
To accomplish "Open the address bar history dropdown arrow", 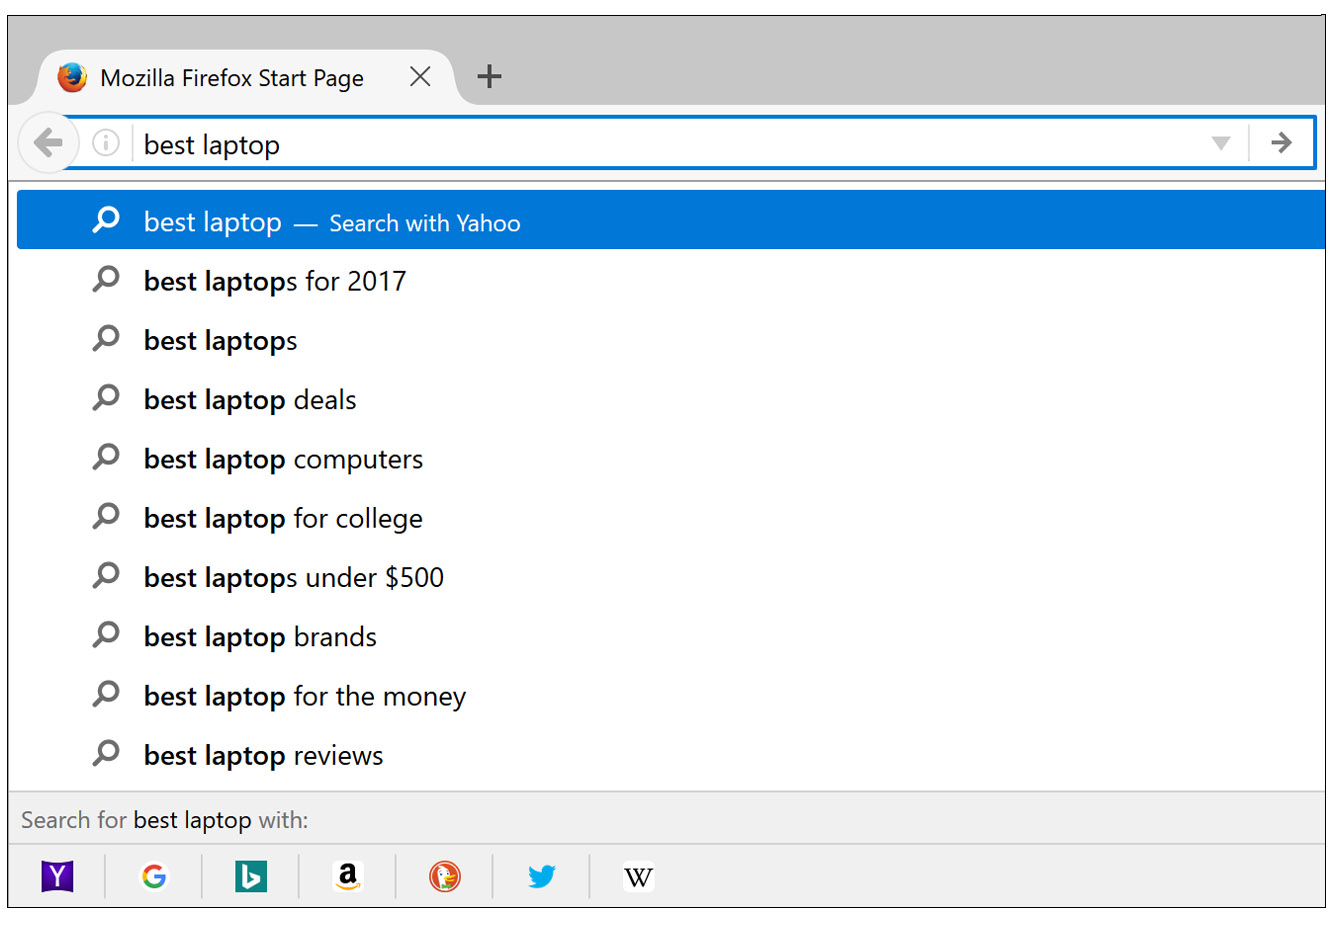I will (1220, 143).
